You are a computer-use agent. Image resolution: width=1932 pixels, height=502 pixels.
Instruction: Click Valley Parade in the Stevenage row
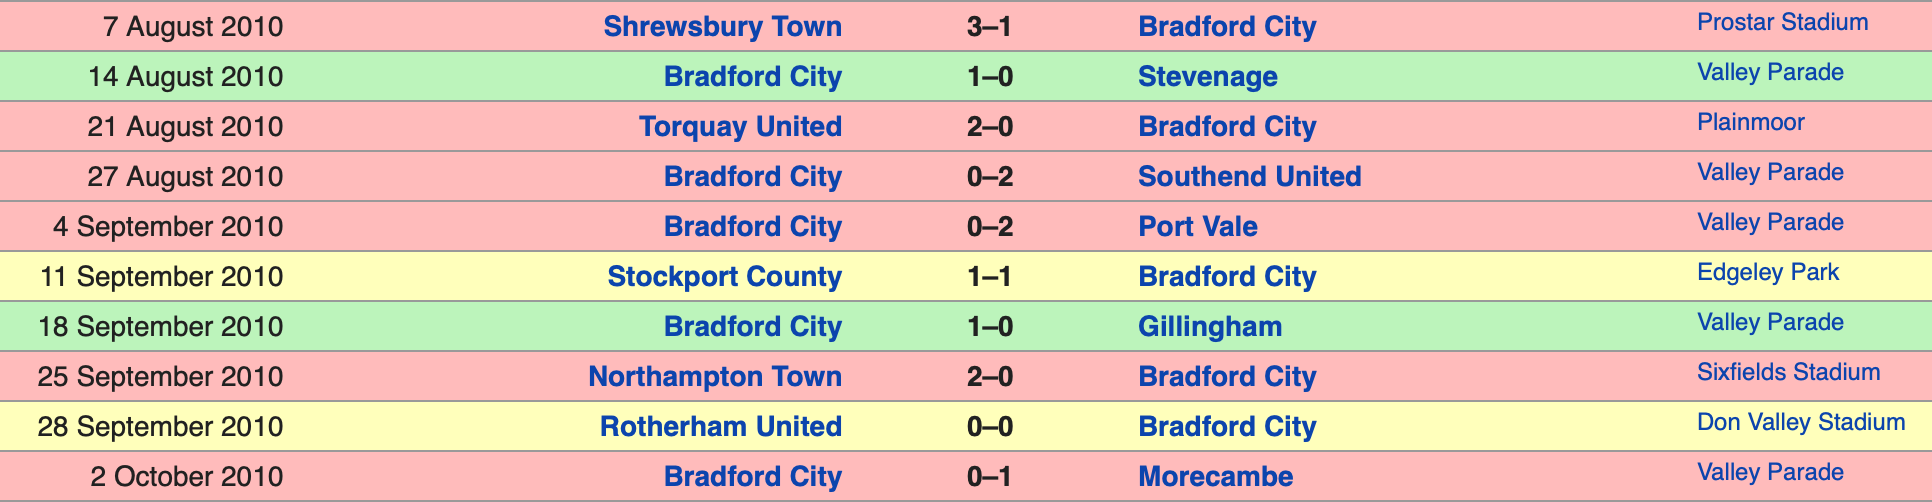pyautogui.click(x=1770, y=72)
